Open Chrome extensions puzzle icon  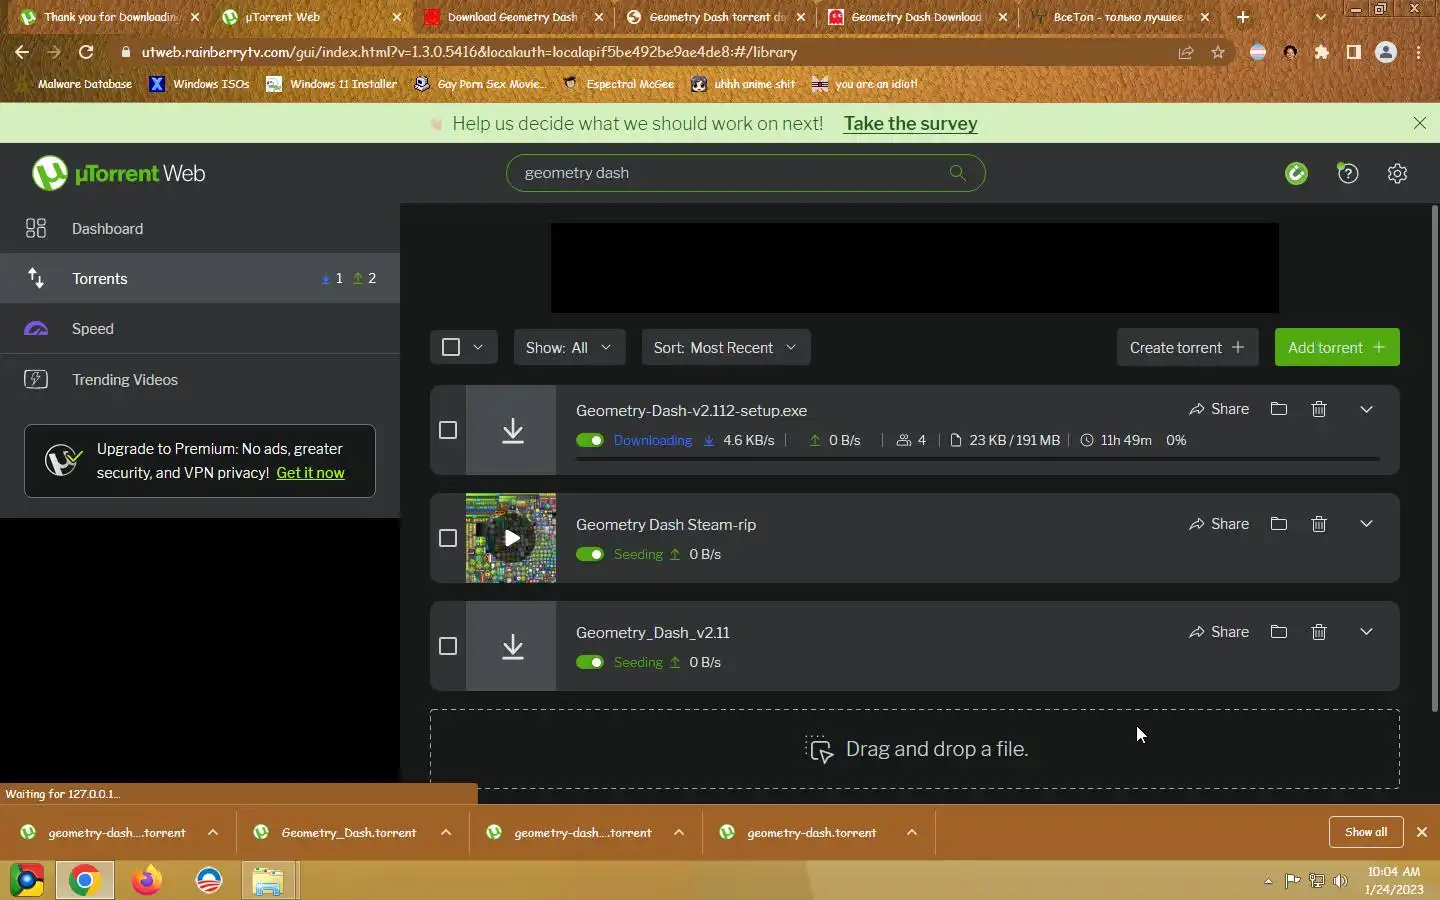1322,52
